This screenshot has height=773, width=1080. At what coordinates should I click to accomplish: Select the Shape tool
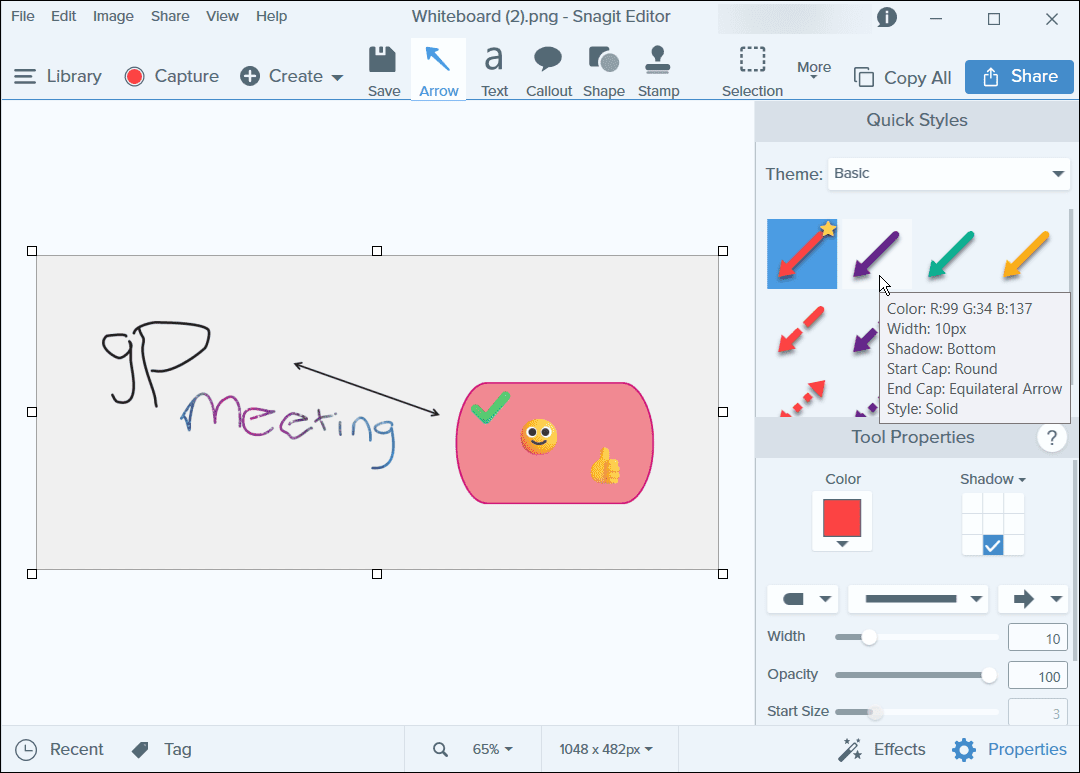(x=603, y=68)
